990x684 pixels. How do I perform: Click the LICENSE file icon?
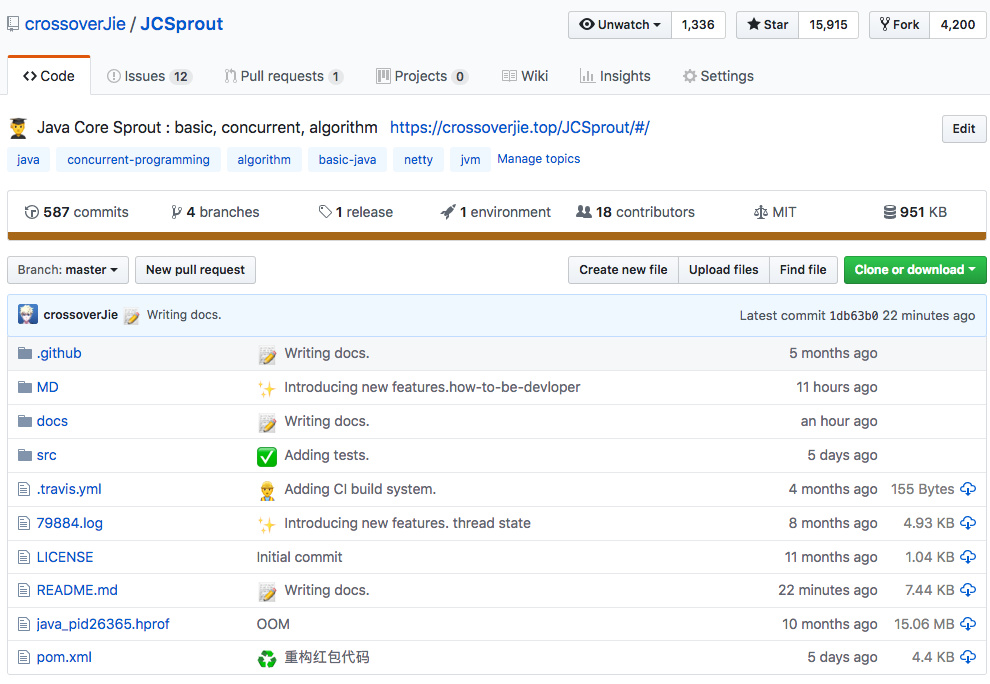25,557
